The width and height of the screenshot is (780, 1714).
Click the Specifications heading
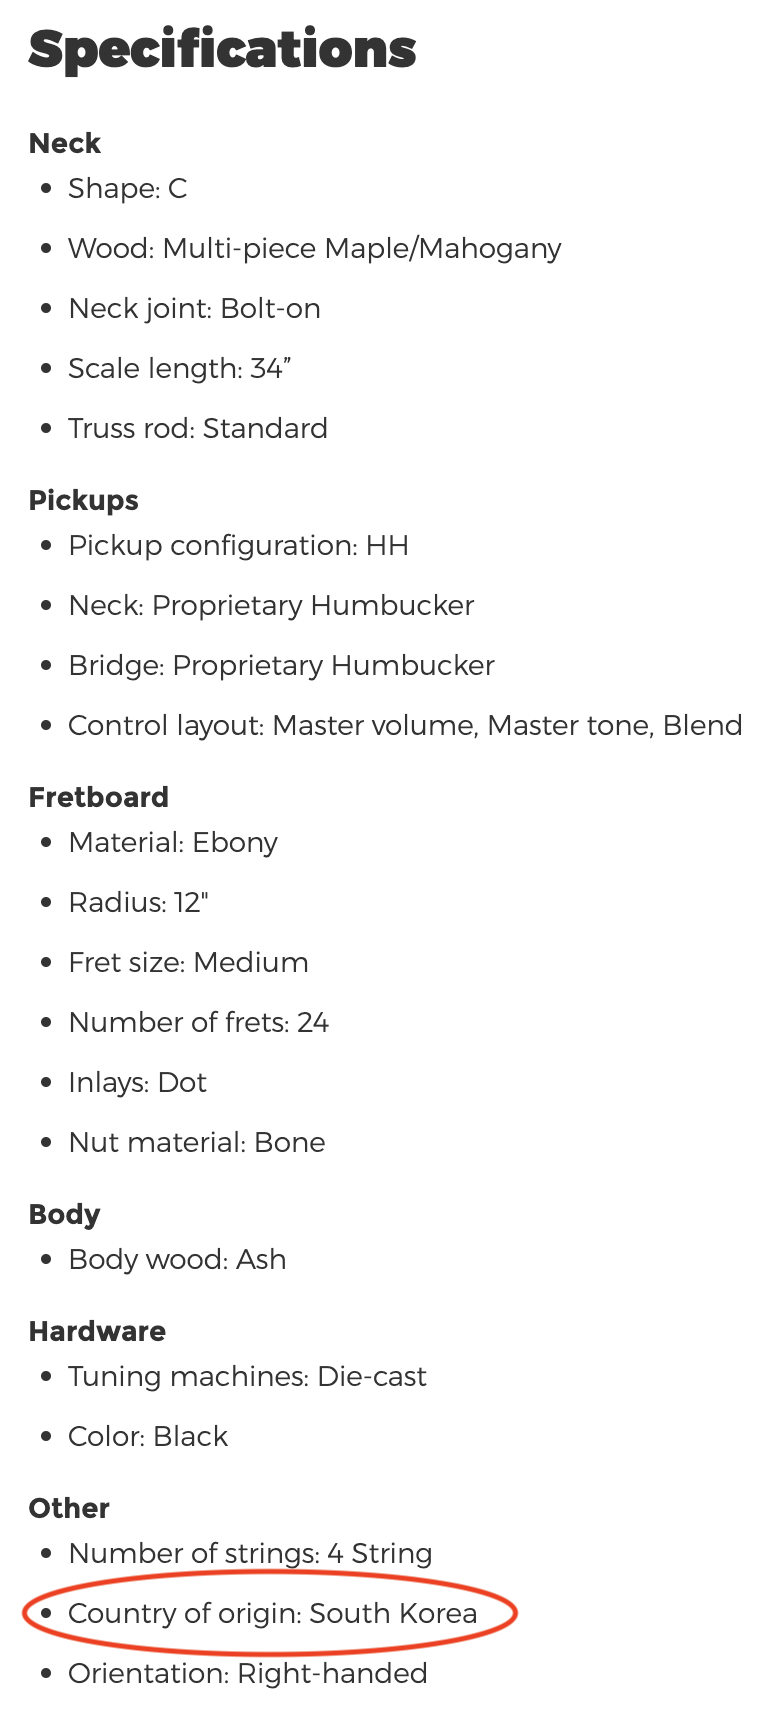(x=222, y=50)
